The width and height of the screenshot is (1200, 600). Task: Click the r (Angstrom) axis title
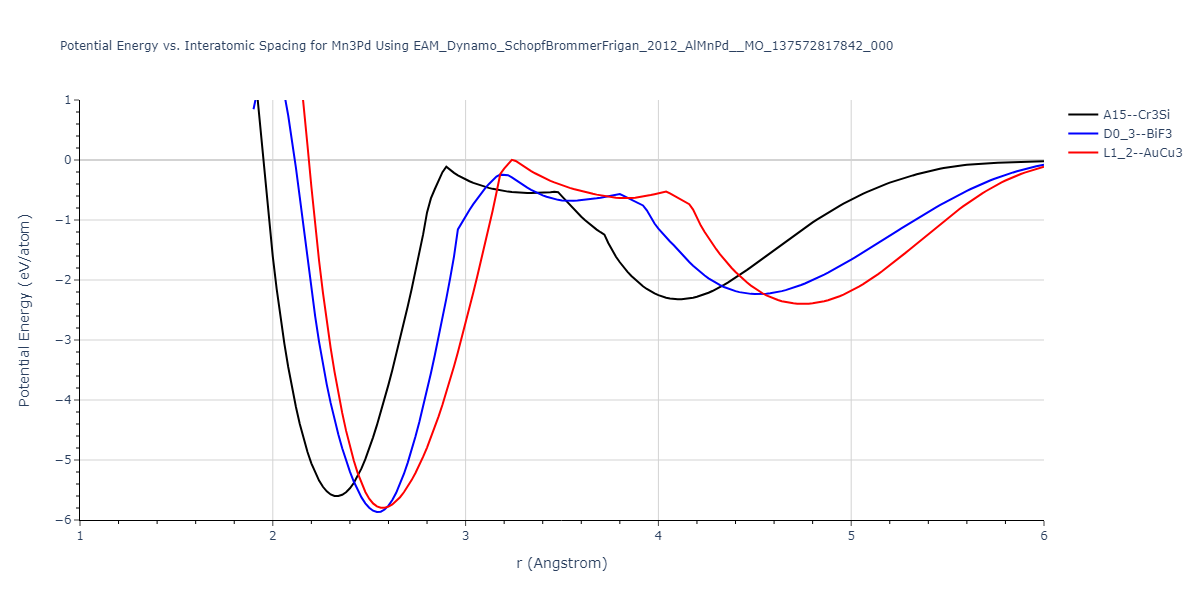[x=561, y=563]
